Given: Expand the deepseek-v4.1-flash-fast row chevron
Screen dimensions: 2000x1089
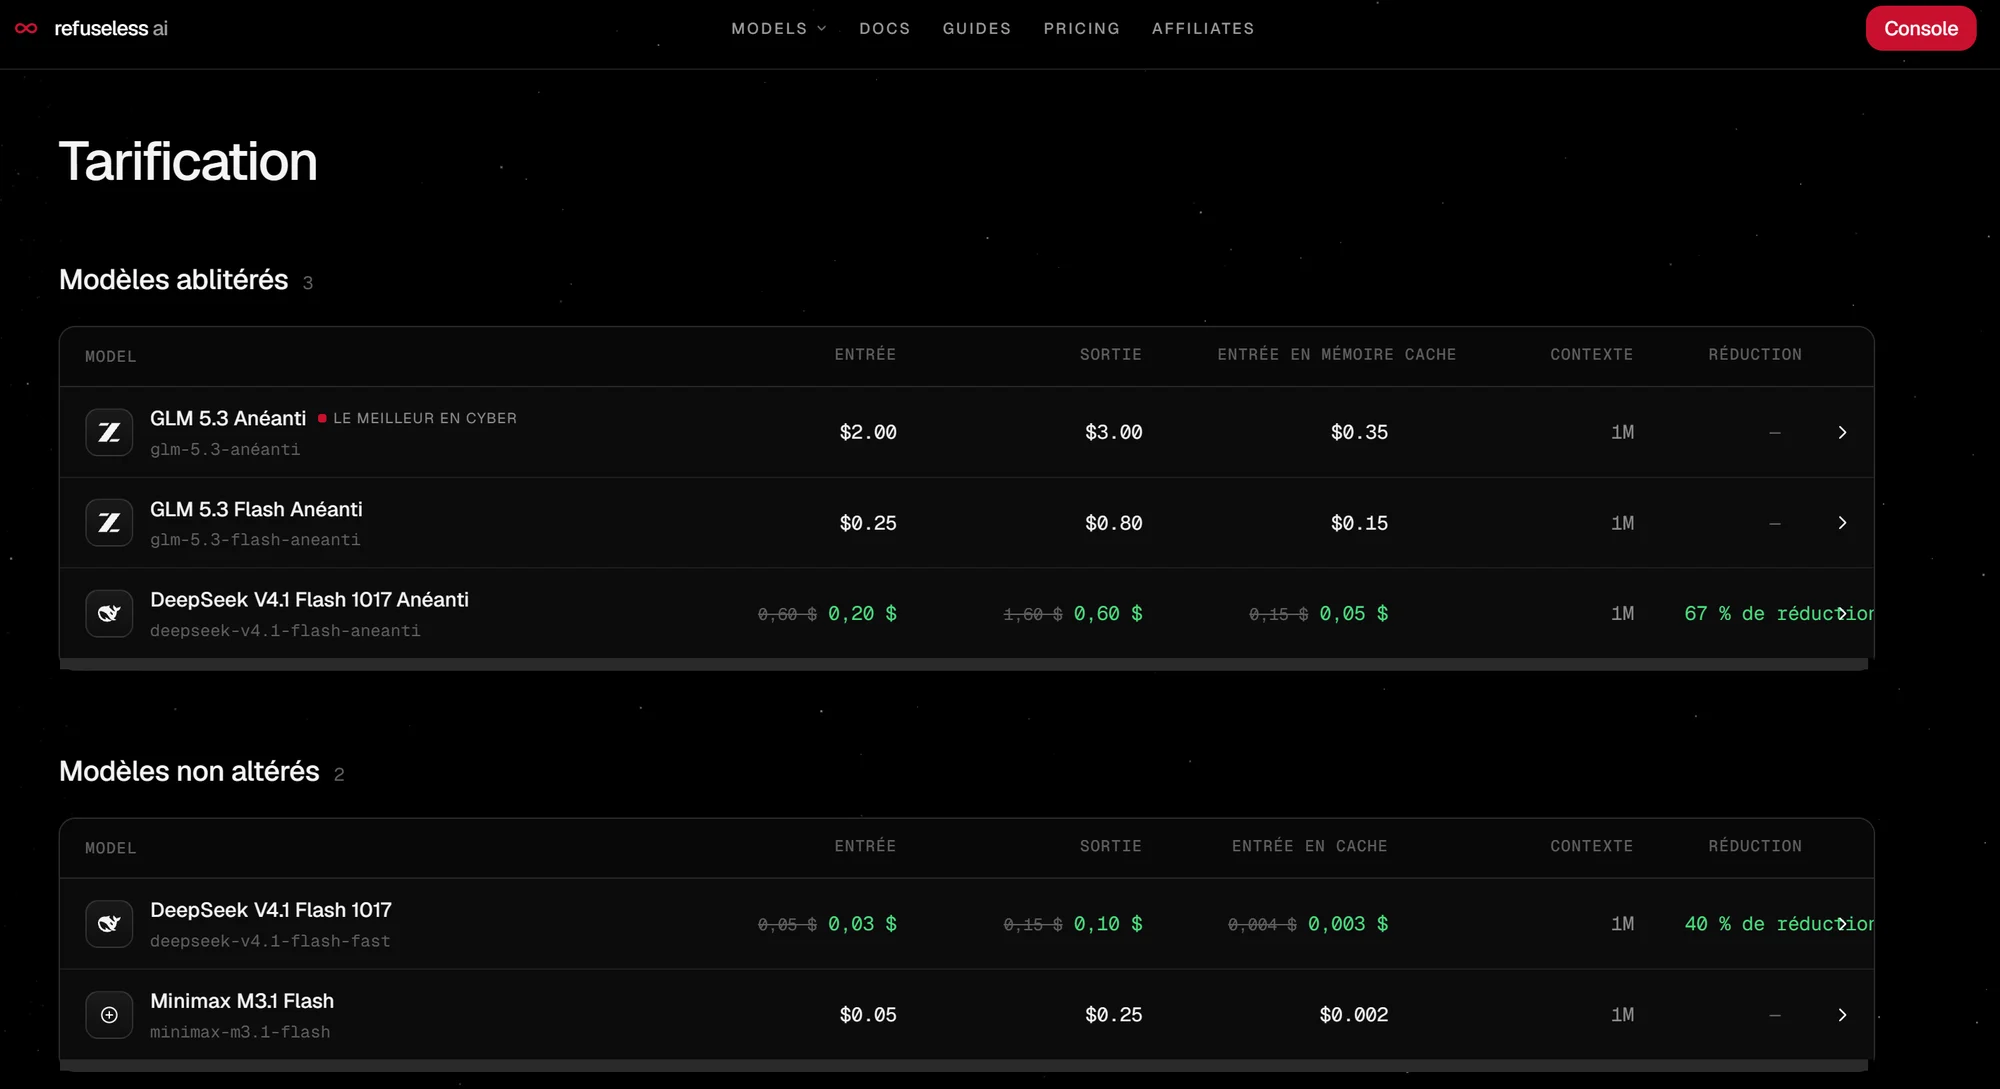Looking at the screenshot, I should tap(1842, 924).
